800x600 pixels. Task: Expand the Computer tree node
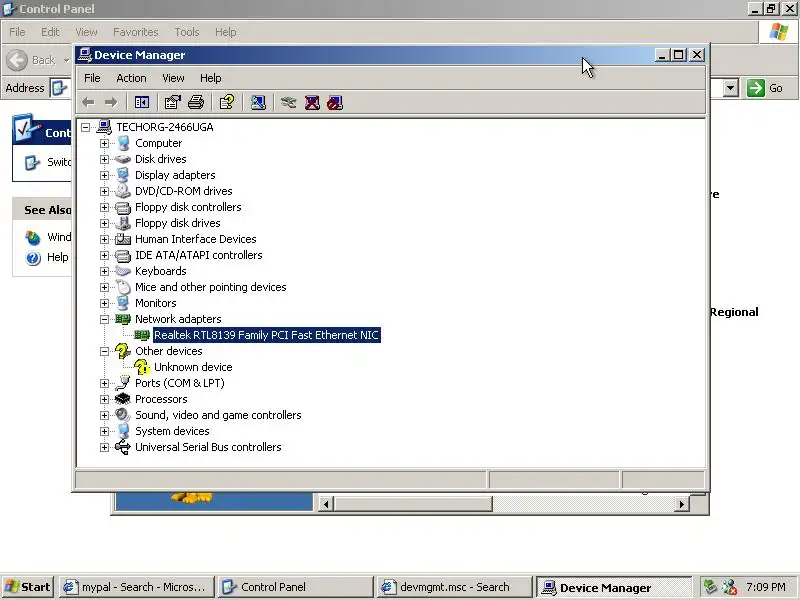tap(104, 143)
